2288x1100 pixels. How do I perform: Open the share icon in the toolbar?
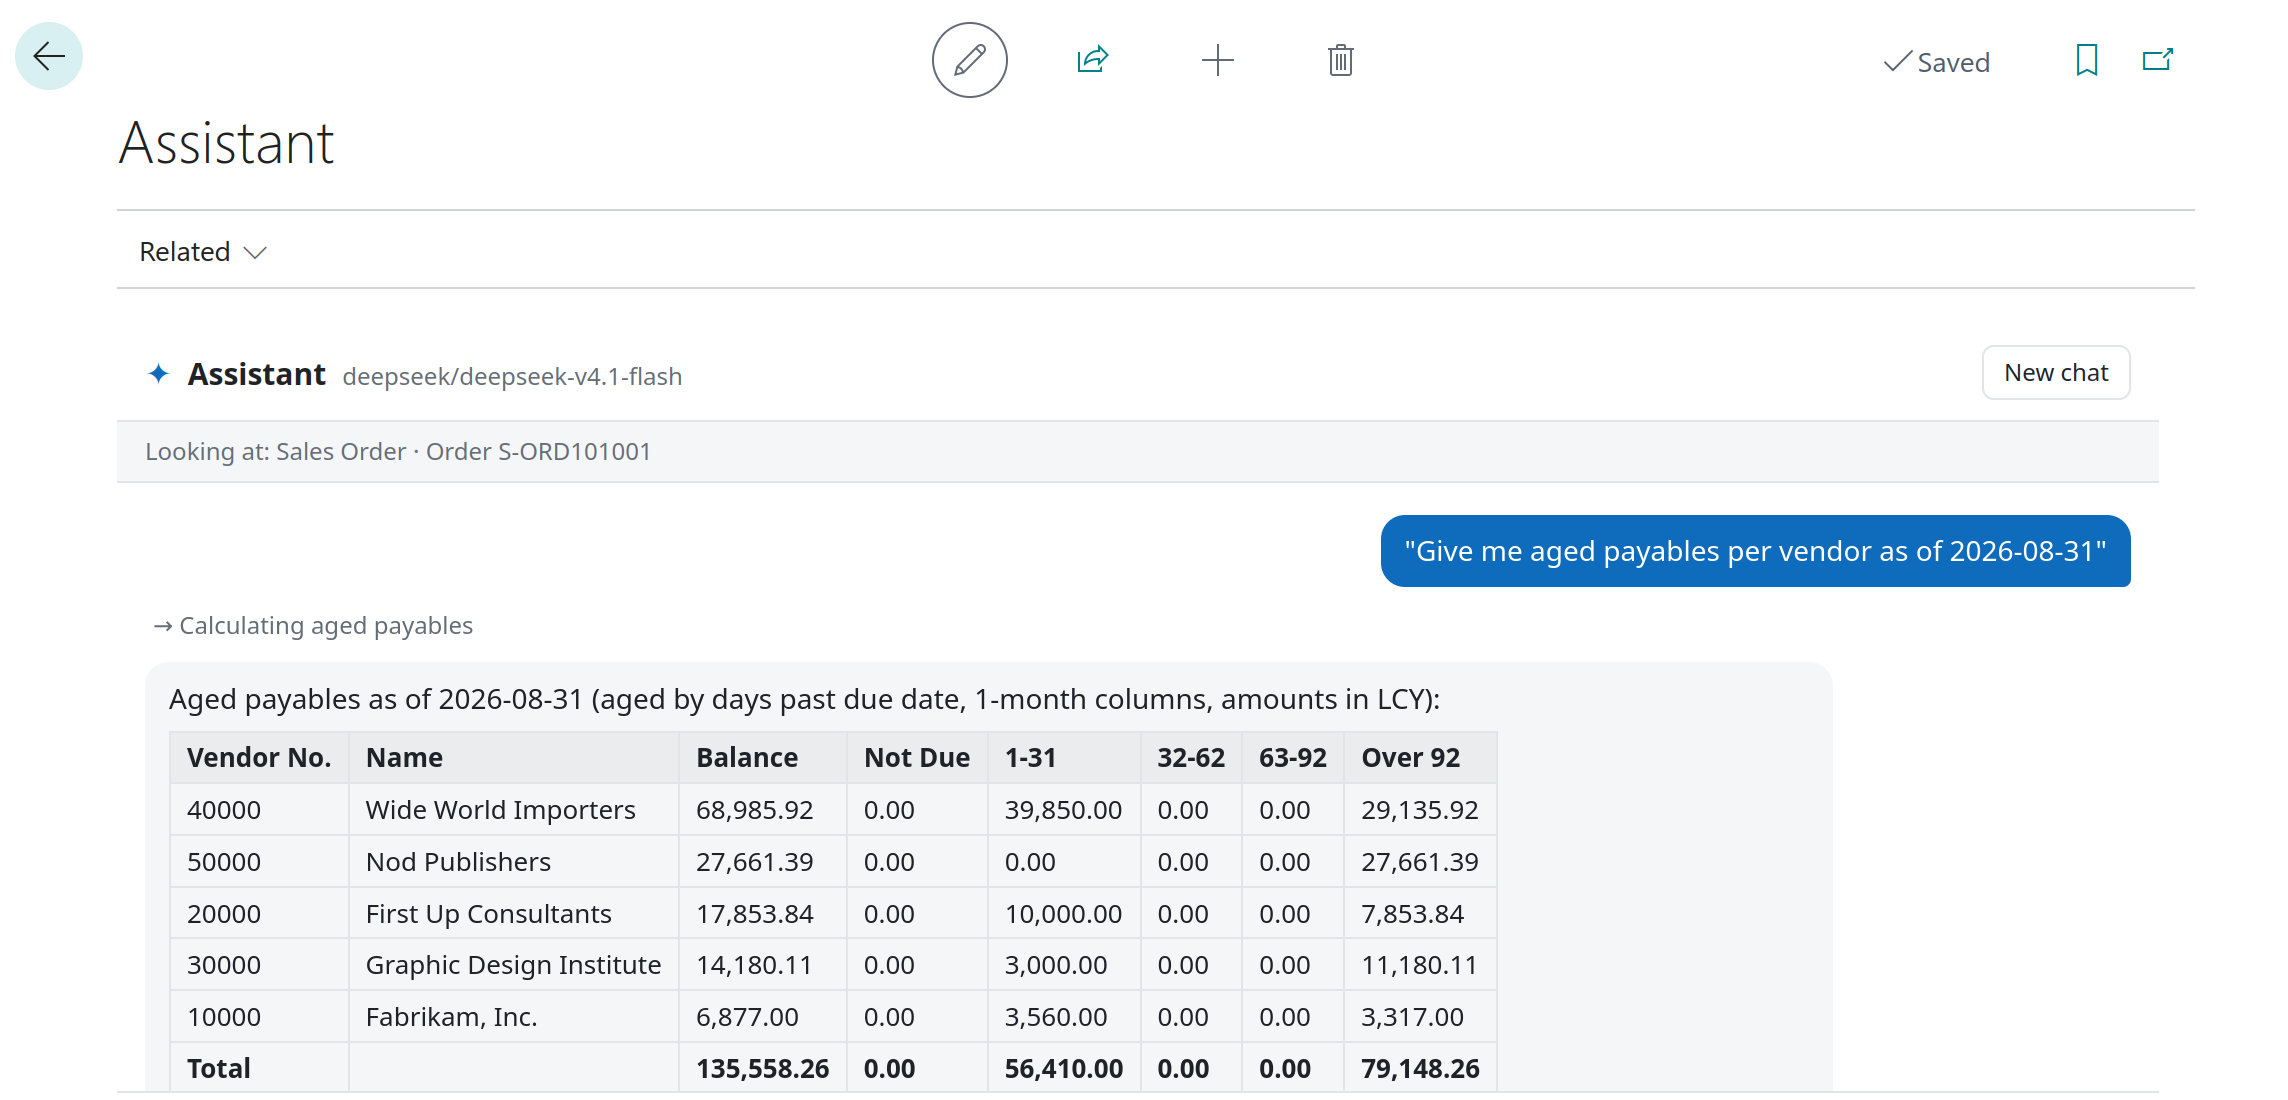click(1093, 60)
